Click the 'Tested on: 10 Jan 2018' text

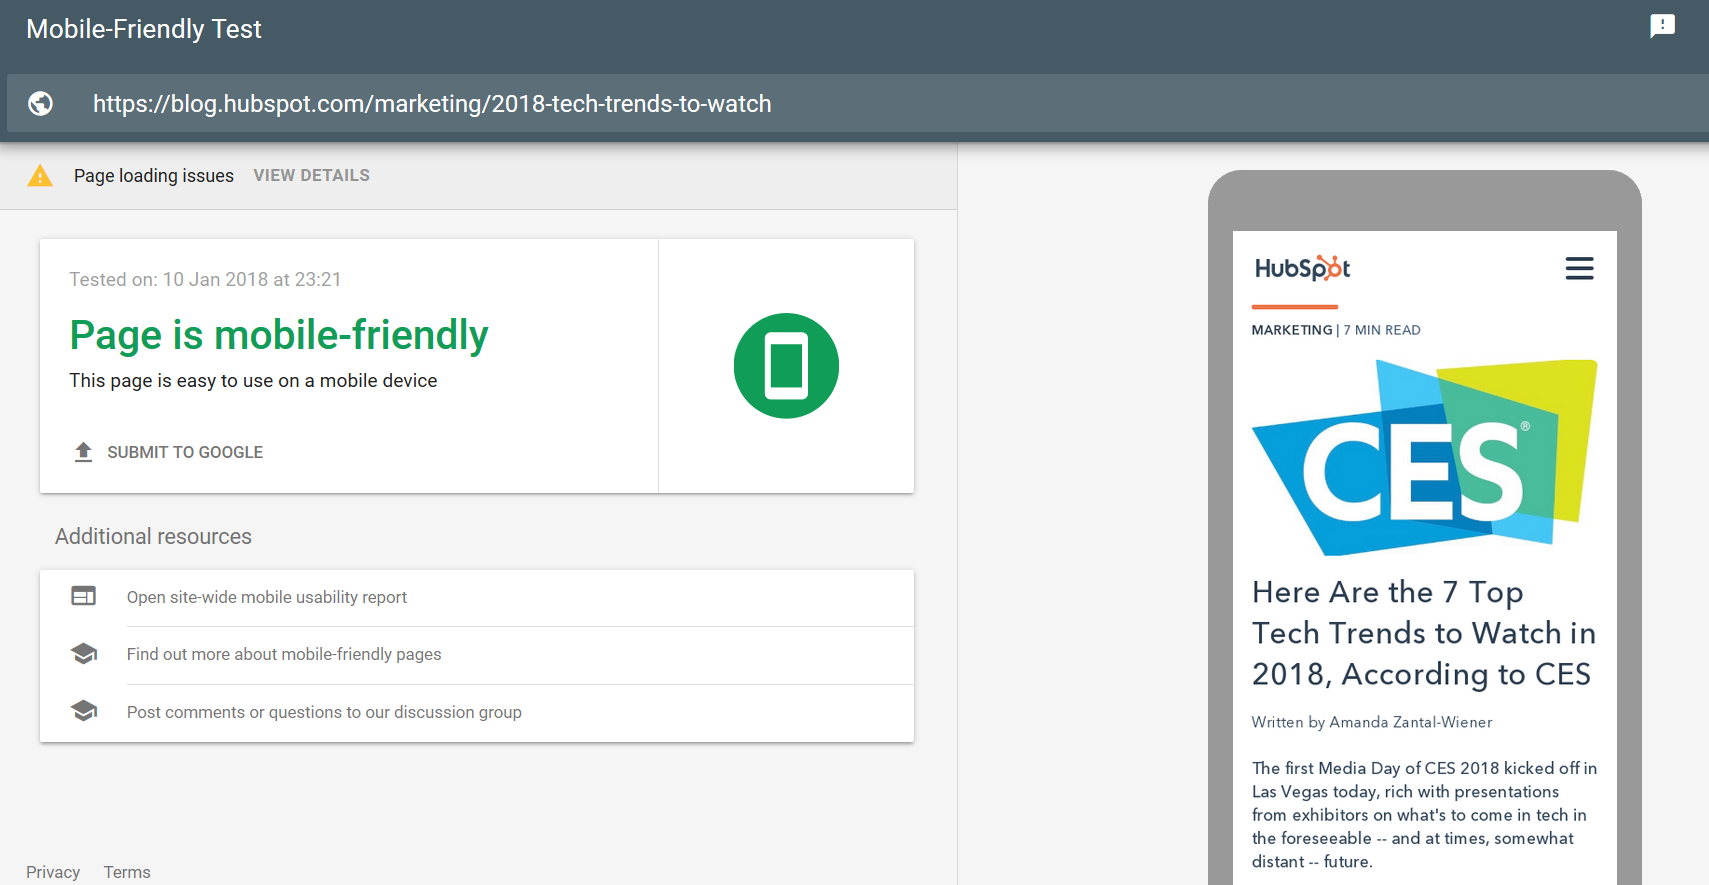pos(205,280)
